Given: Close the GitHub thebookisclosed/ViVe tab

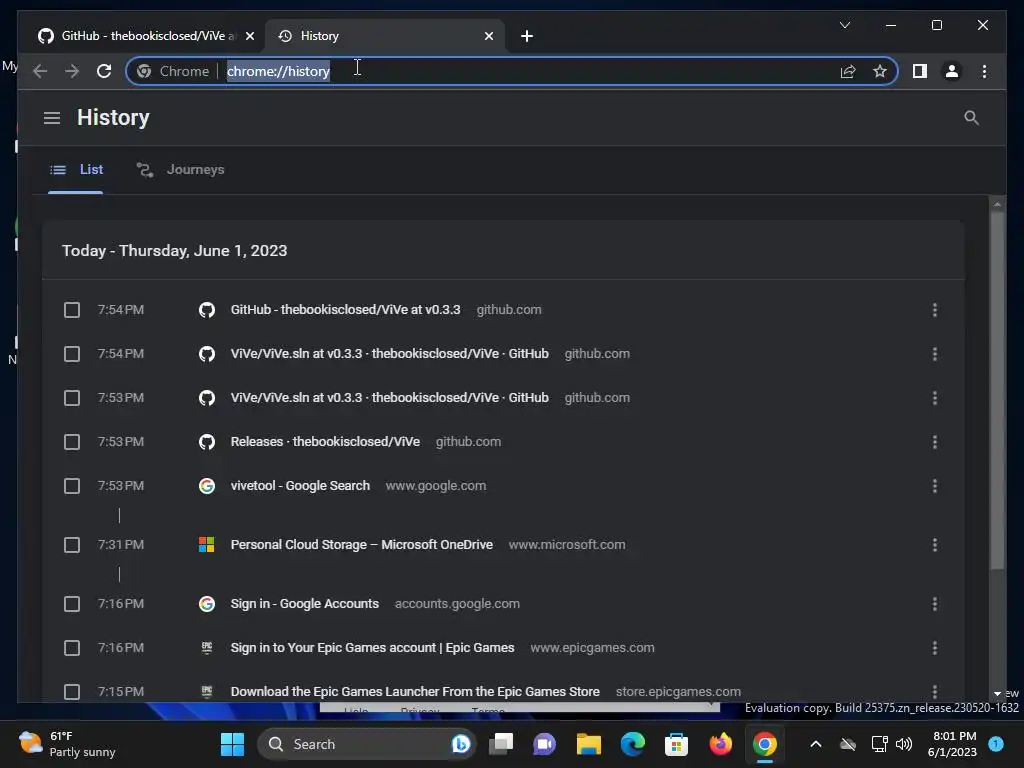Looking at the screenshot, I should [x=249, y=36].
